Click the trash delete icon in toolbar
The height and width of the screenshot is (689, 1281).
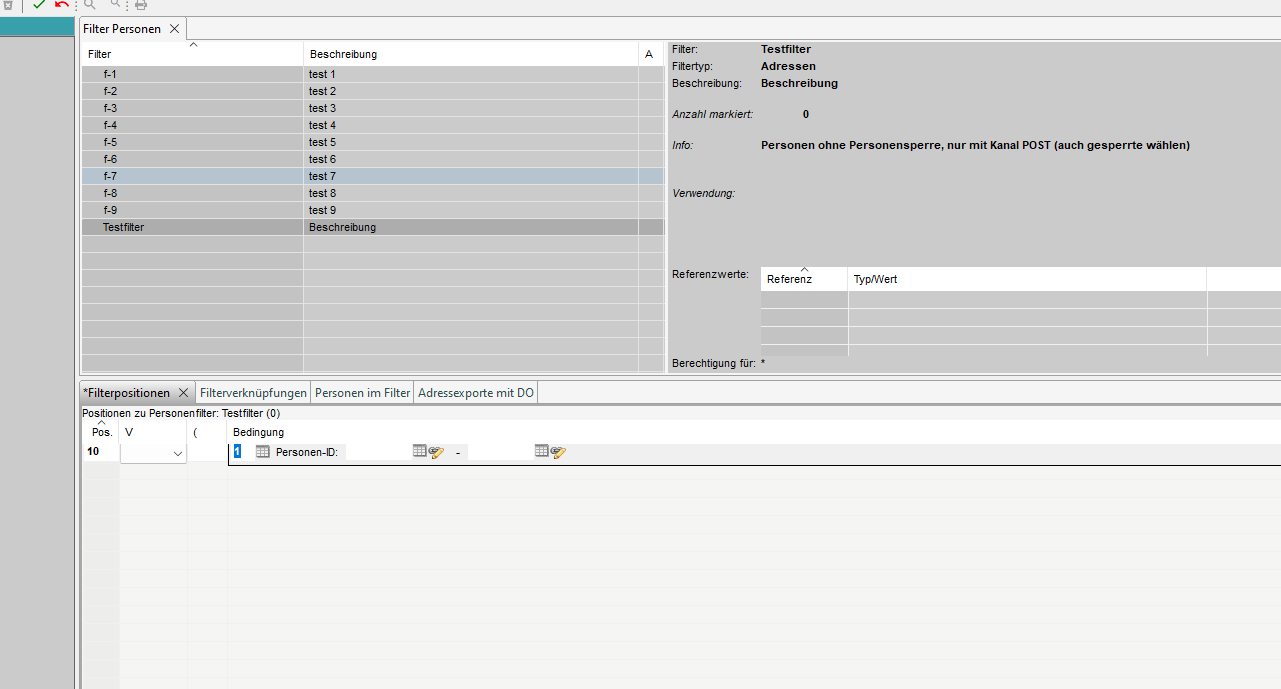(x=8, y=5)
